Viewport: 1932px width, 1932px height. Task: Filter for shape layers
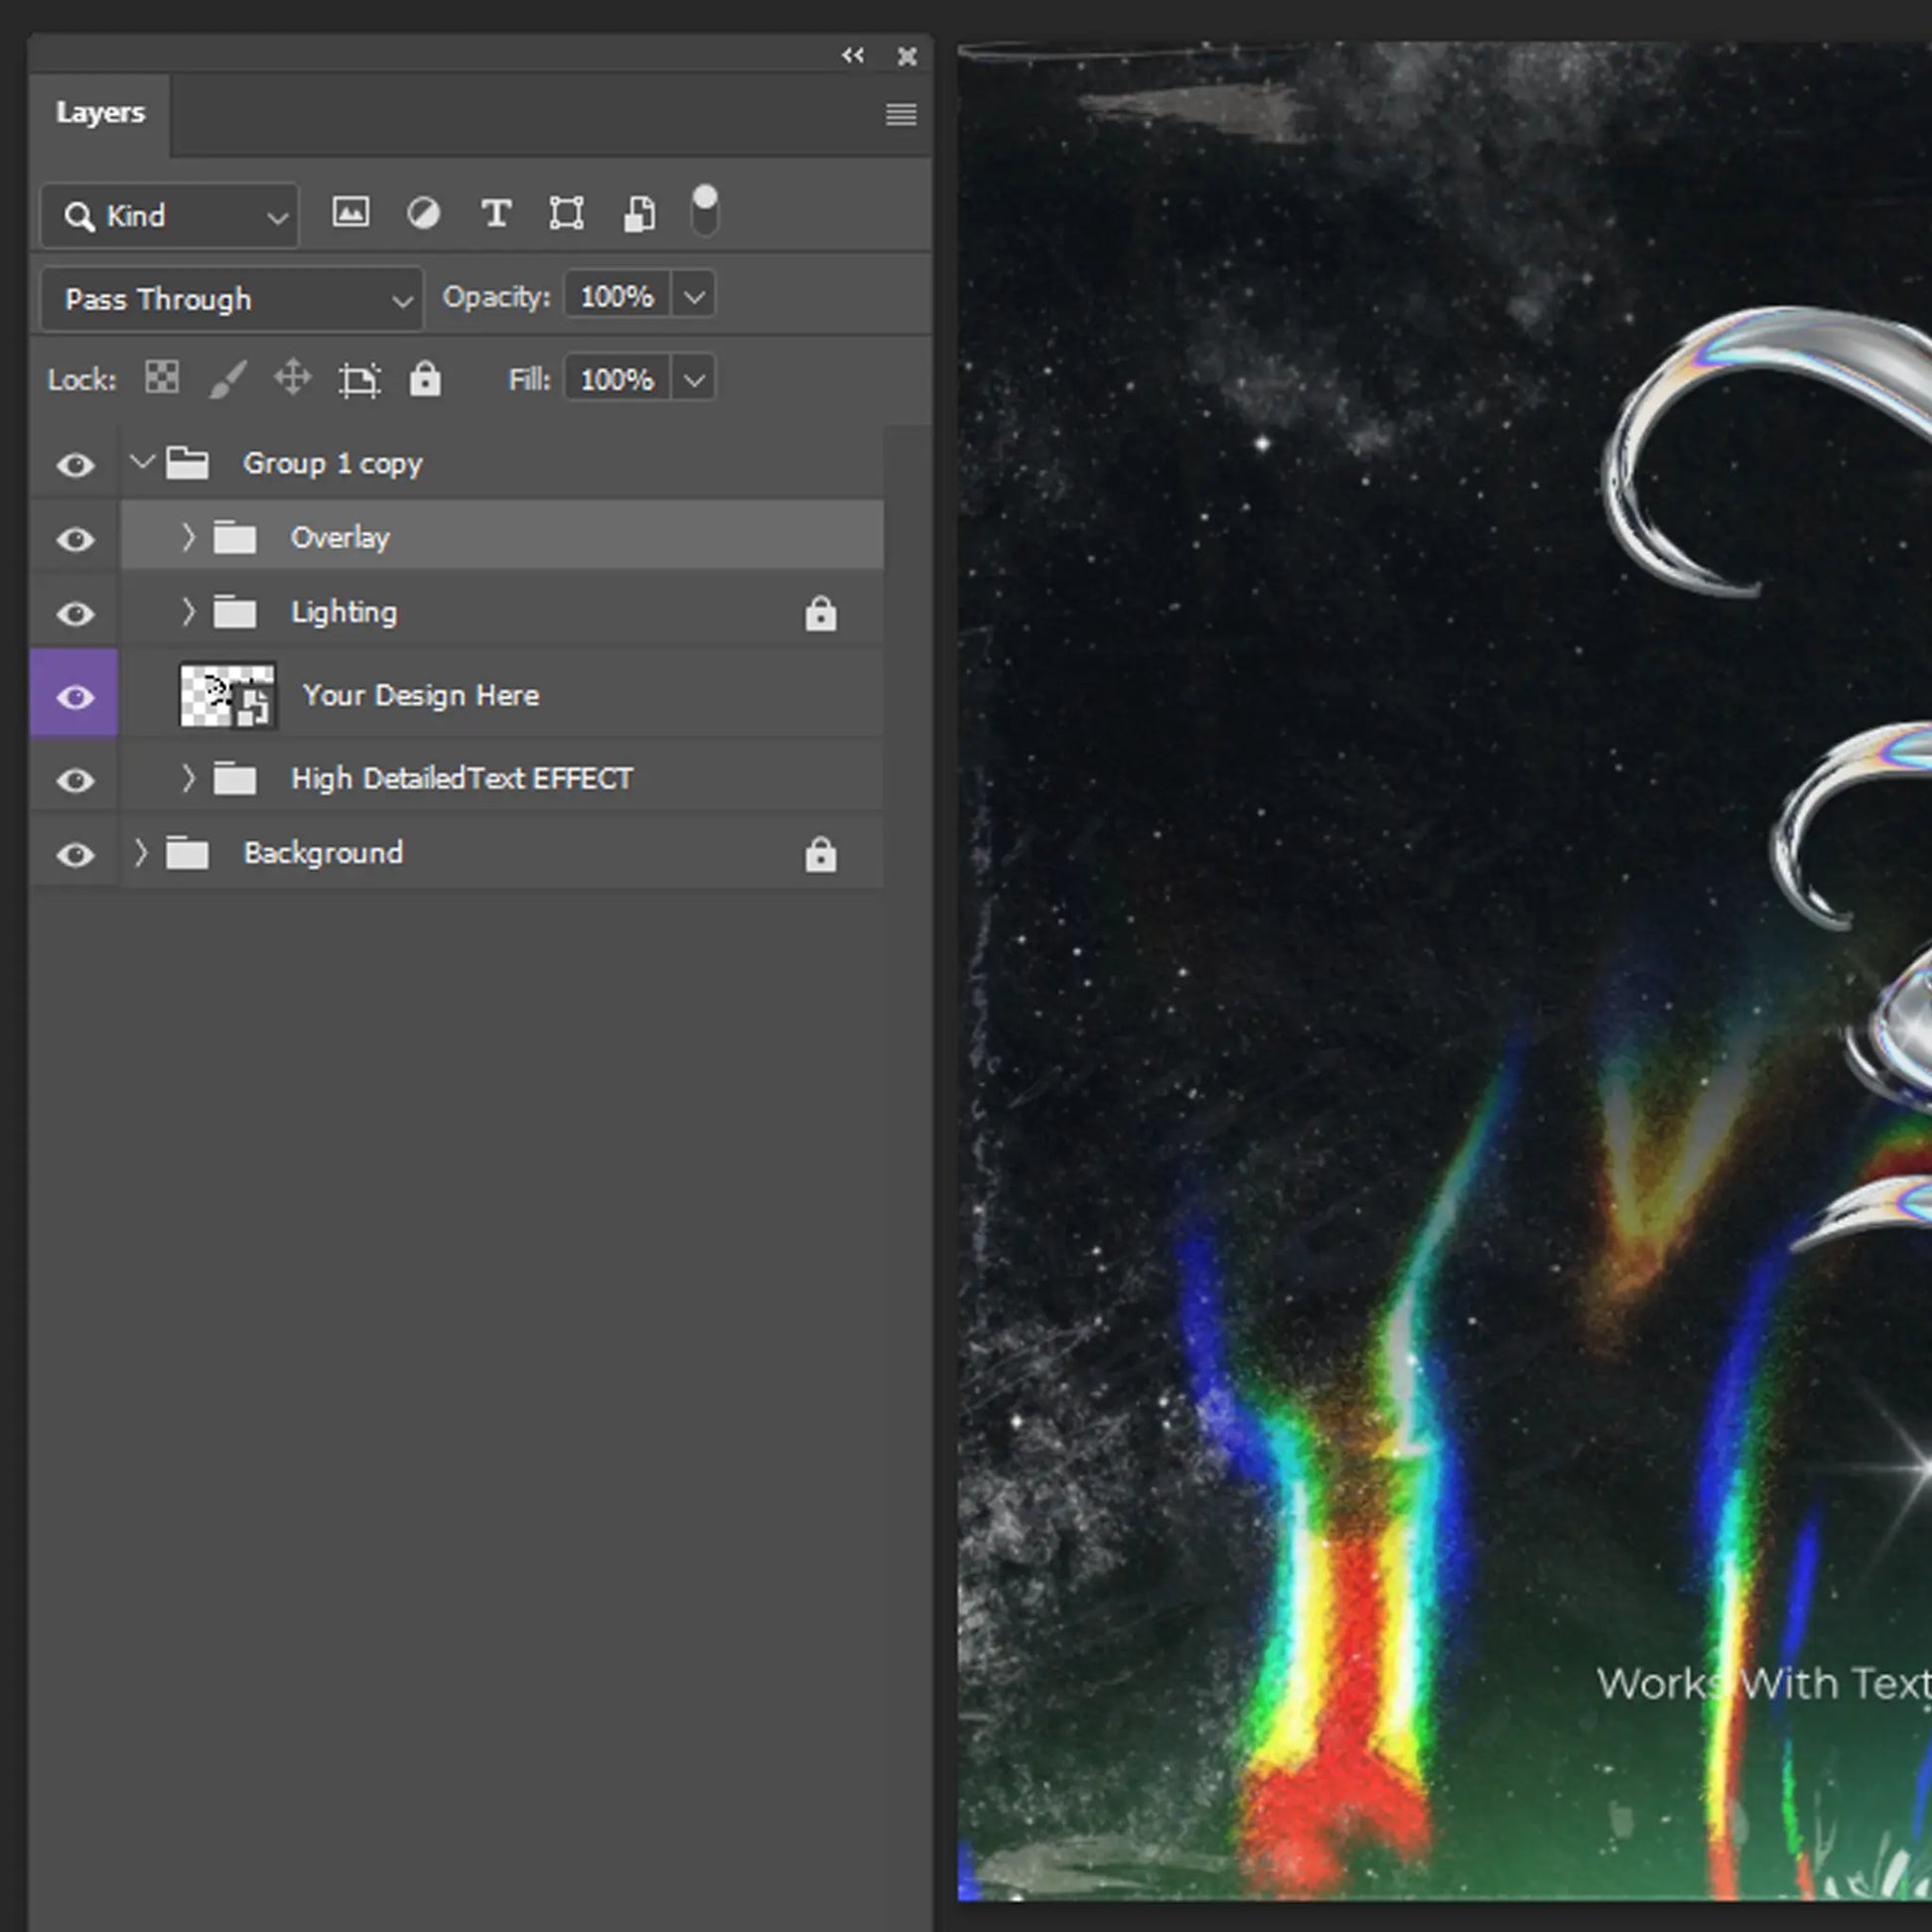coord(567,213)
